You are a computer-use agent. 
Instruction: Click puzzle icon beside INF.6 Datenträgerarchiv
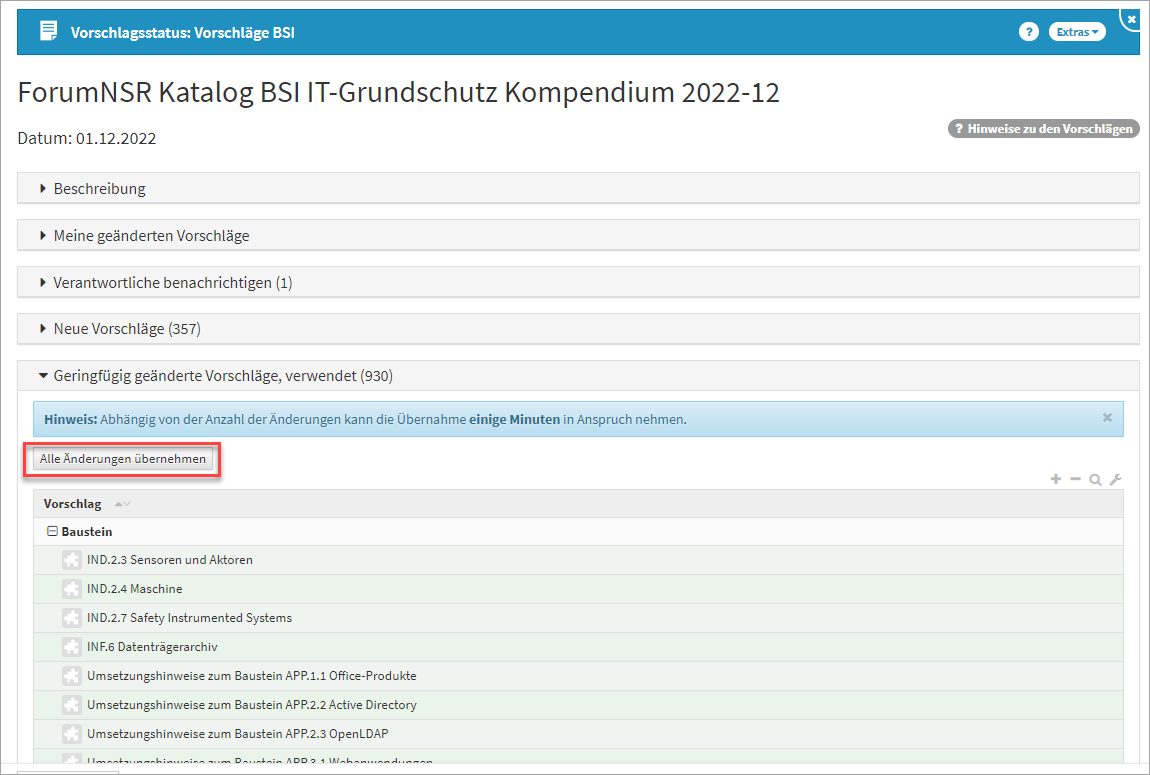click(x=71, y=647)
